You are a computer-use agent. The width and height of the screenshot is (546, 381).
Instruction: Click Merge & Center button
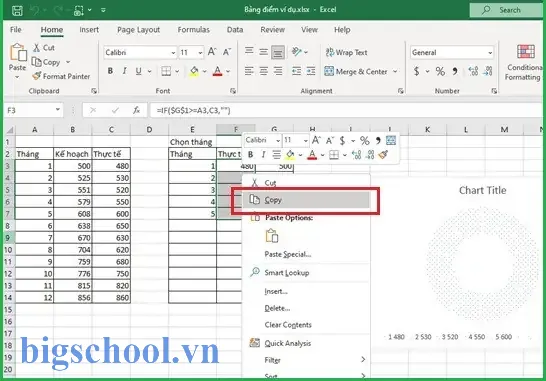[x=356, y=71]
